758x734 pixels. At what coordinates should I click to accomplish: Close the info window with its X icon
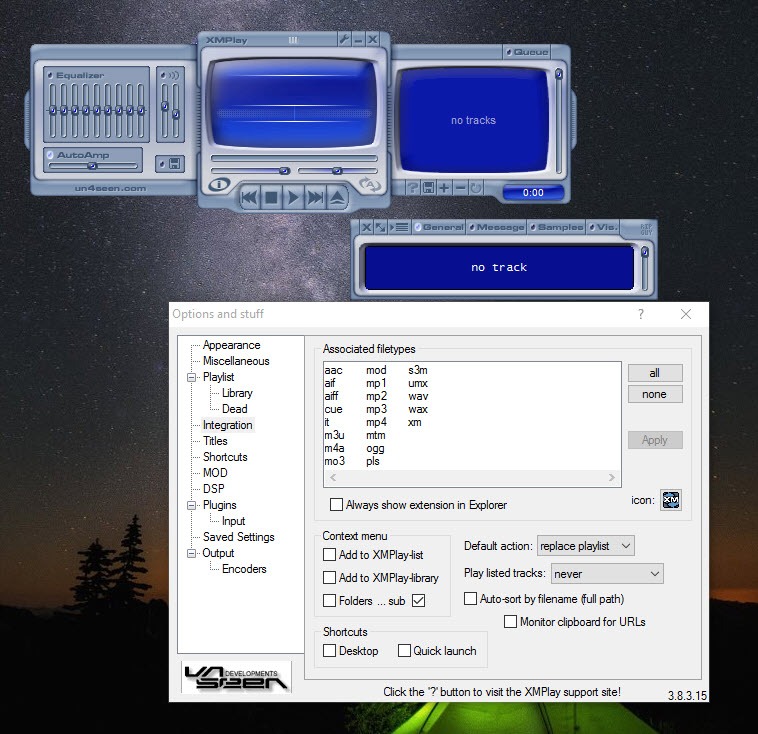tap(367, 227)
